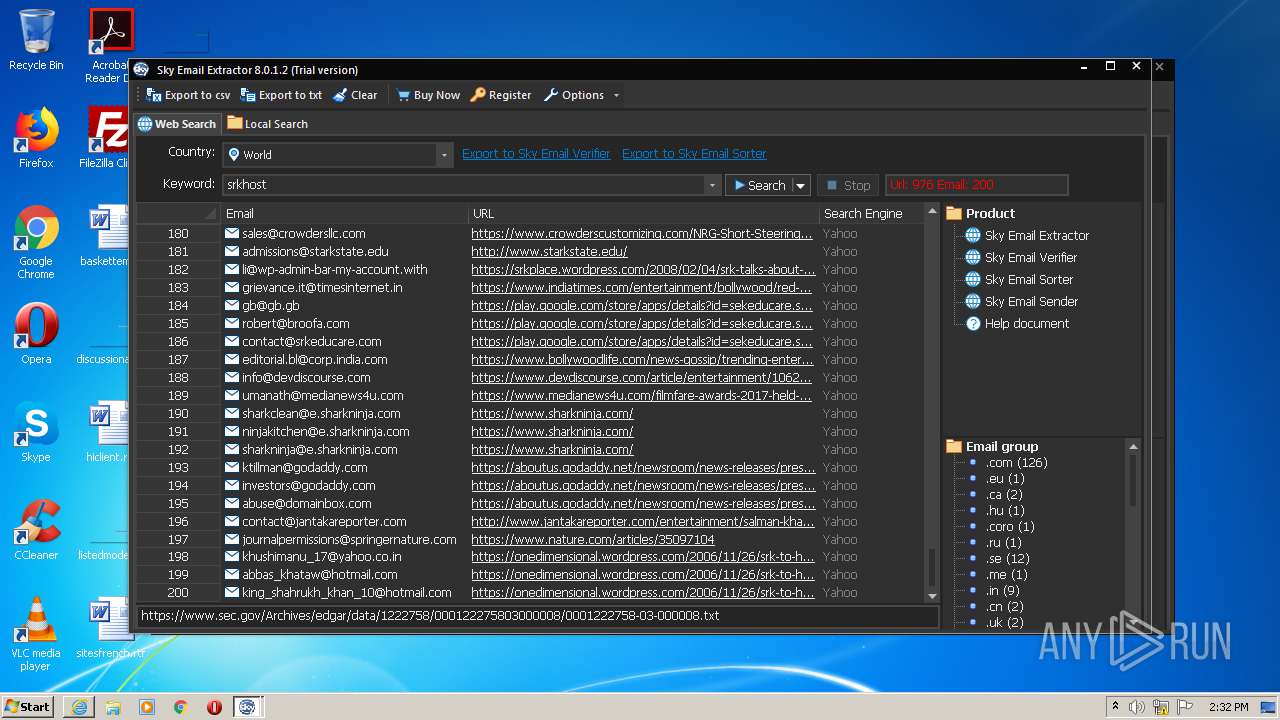This screenshot has width=1280, height=720.
Task: Open Firefox desktop icon
Action: [36, 138]
